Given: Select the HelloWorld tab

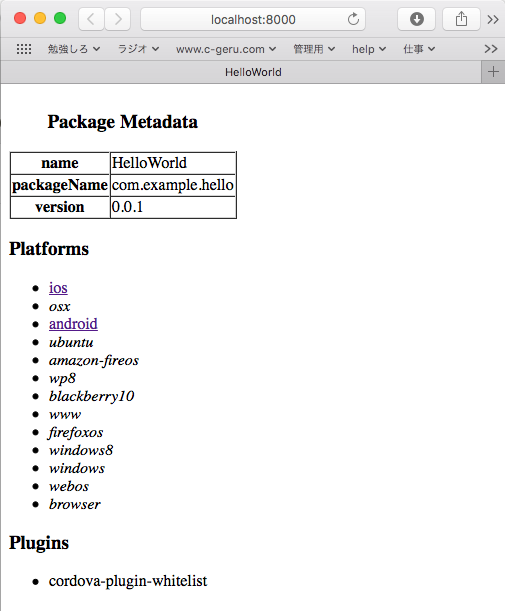Looking at the screenshot, I should (x=241, y=72).
